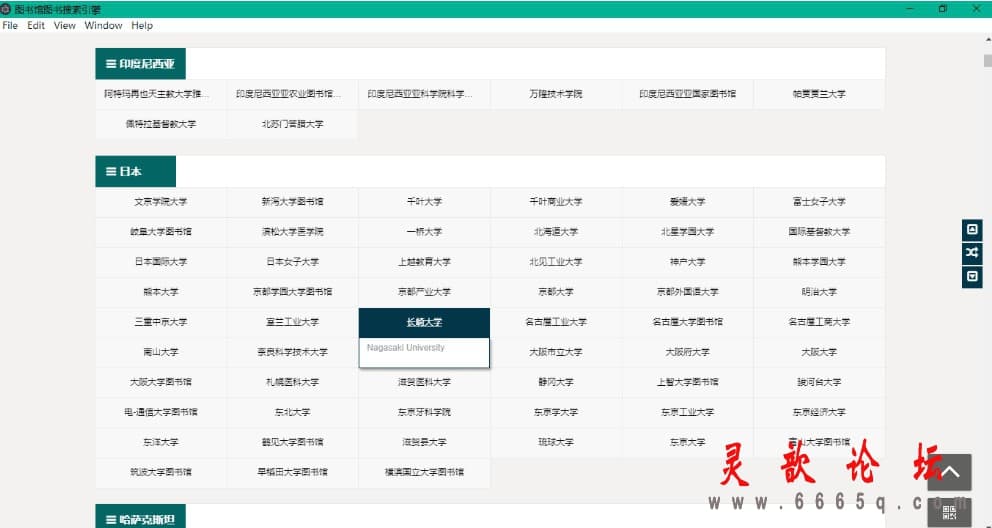The image size is (992, 528).
Task: Click the shuffle icon in the side toolbar
Action: coord(972,253)
